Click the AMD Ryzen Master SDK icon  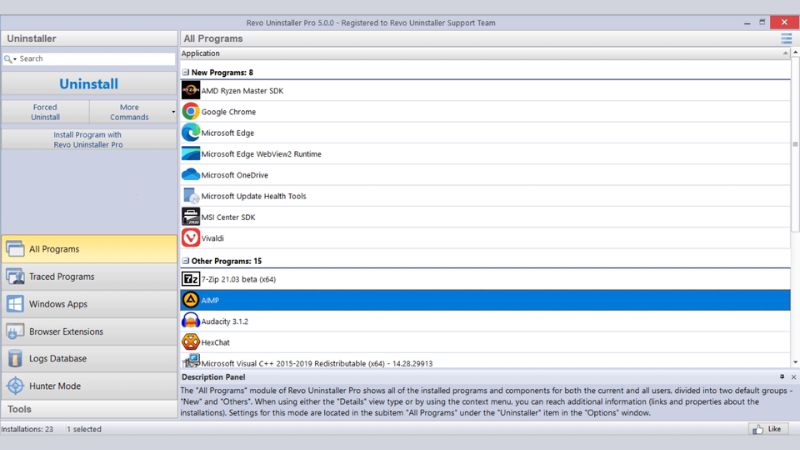191,90
